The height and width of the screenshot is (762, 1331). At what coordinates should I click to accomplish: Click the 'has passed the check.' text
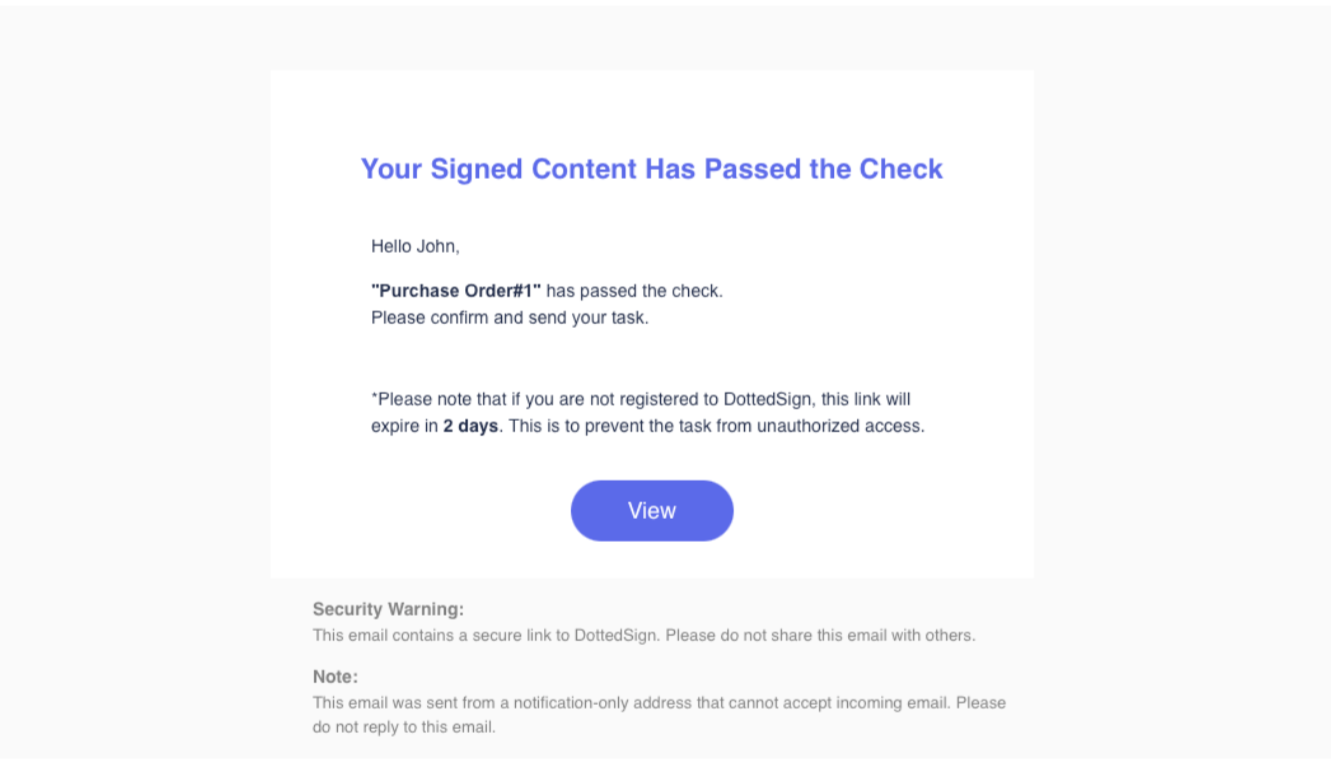click(x=634, y=291)
